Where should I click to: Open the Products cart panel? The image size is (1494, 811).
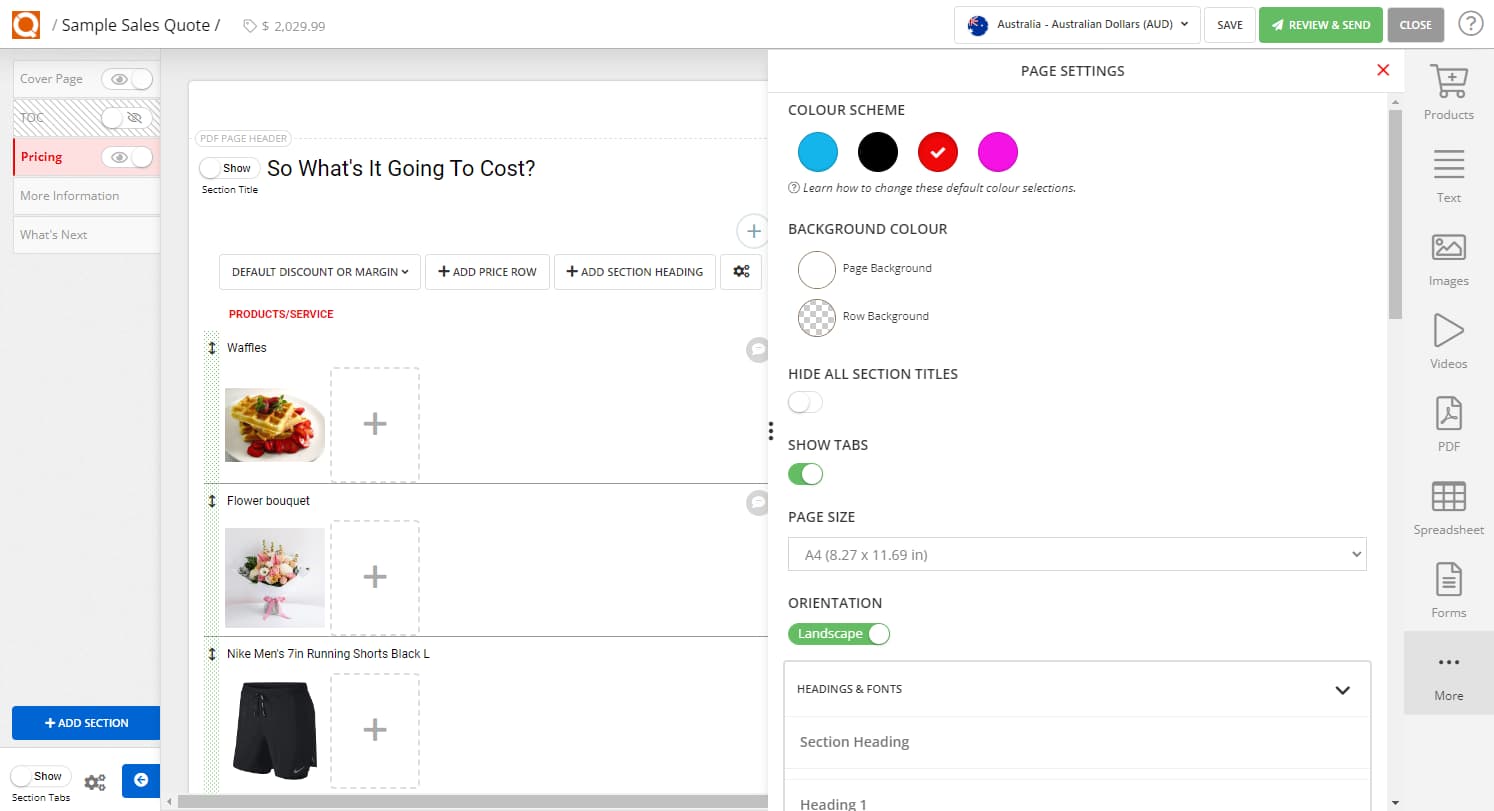[x=1448, y=91]
